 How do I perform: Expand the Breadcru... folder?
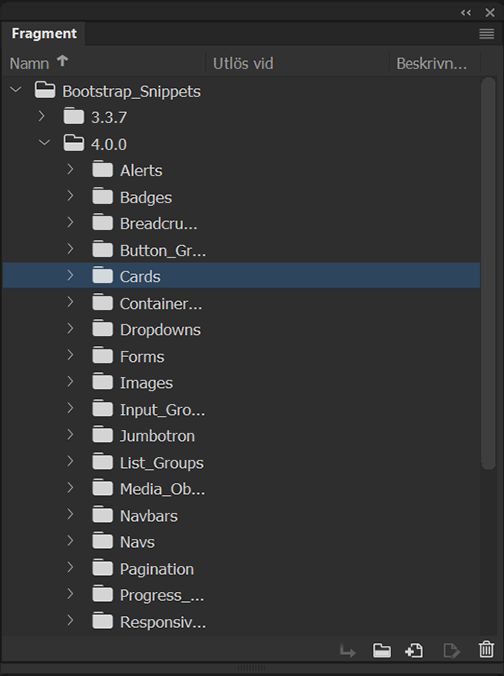pyautogui.click(x=70, y=222)
